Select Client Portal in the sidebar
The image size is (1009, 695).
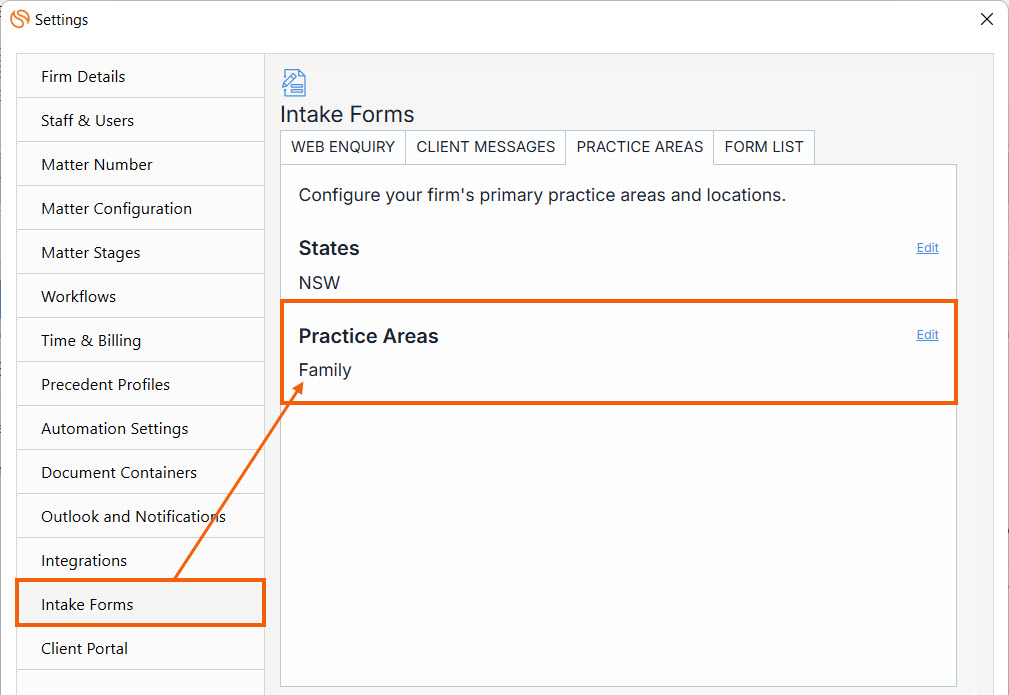click(x=140, y=648)
